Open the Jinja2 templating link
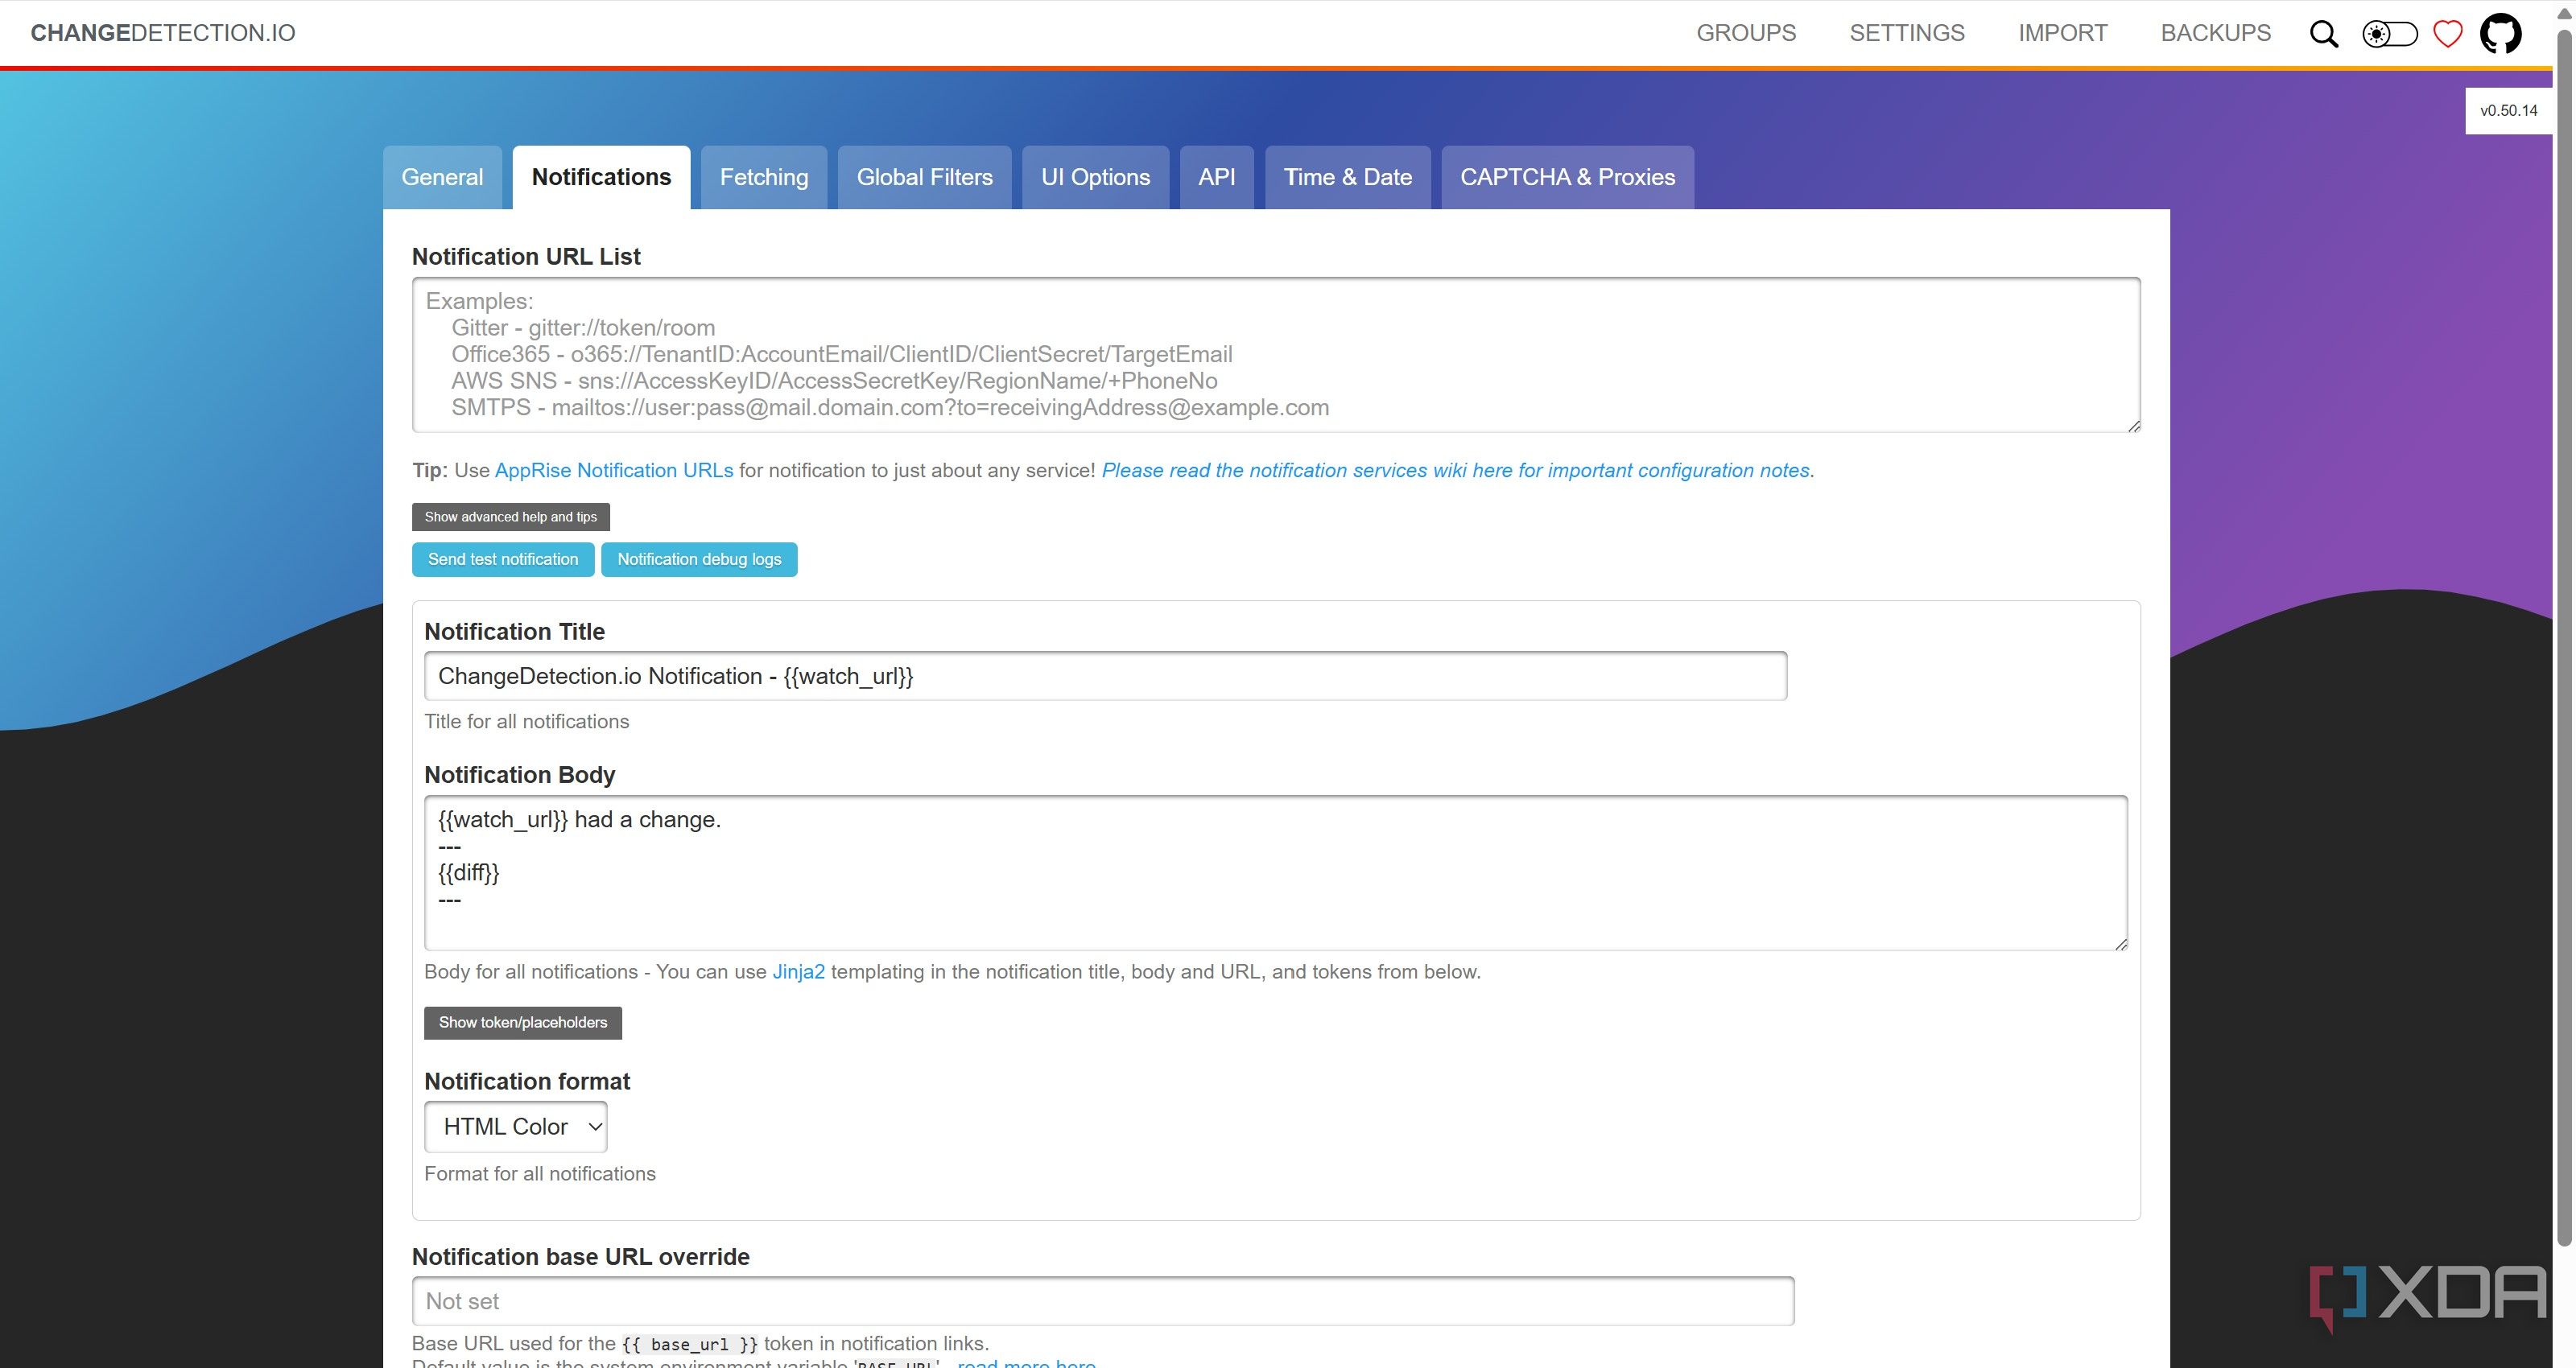 (798, 972)
